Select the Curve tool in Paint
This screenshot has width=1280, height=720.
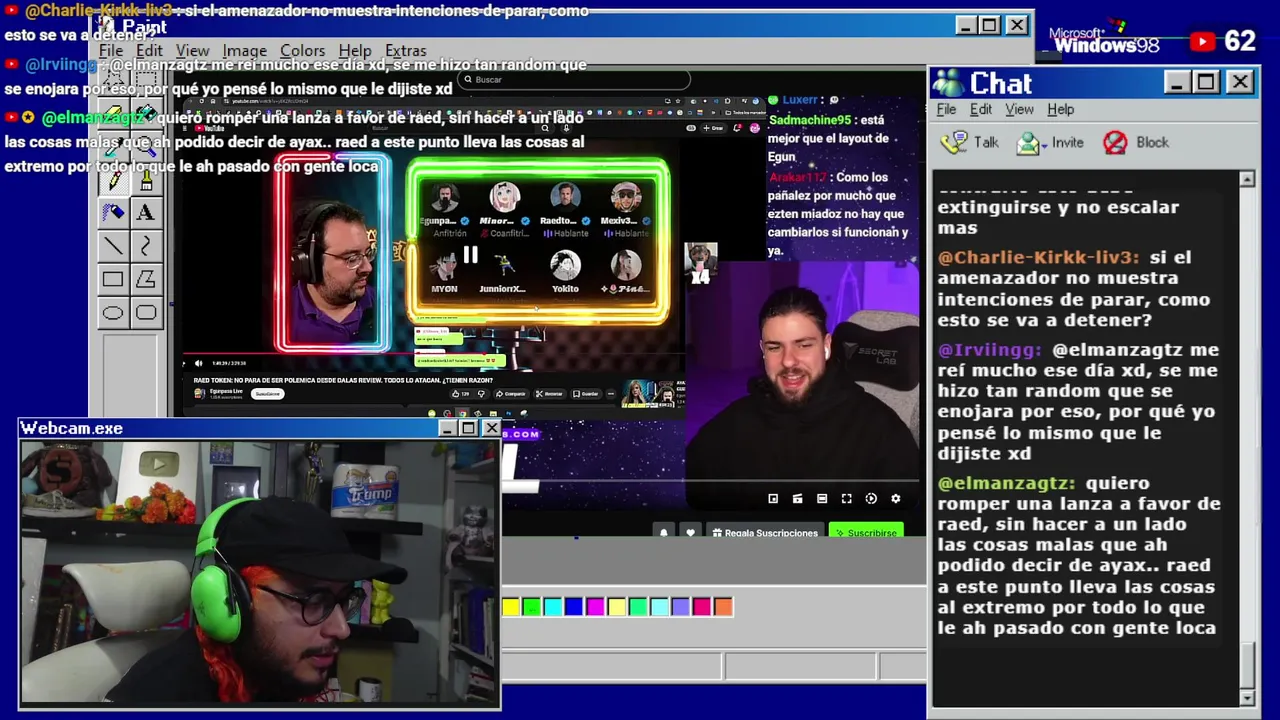(x=146, y=246)
